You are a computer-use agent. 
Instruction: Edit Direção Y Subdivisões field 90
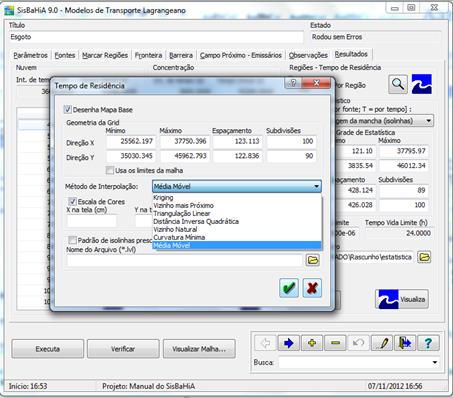coord(291,156)
